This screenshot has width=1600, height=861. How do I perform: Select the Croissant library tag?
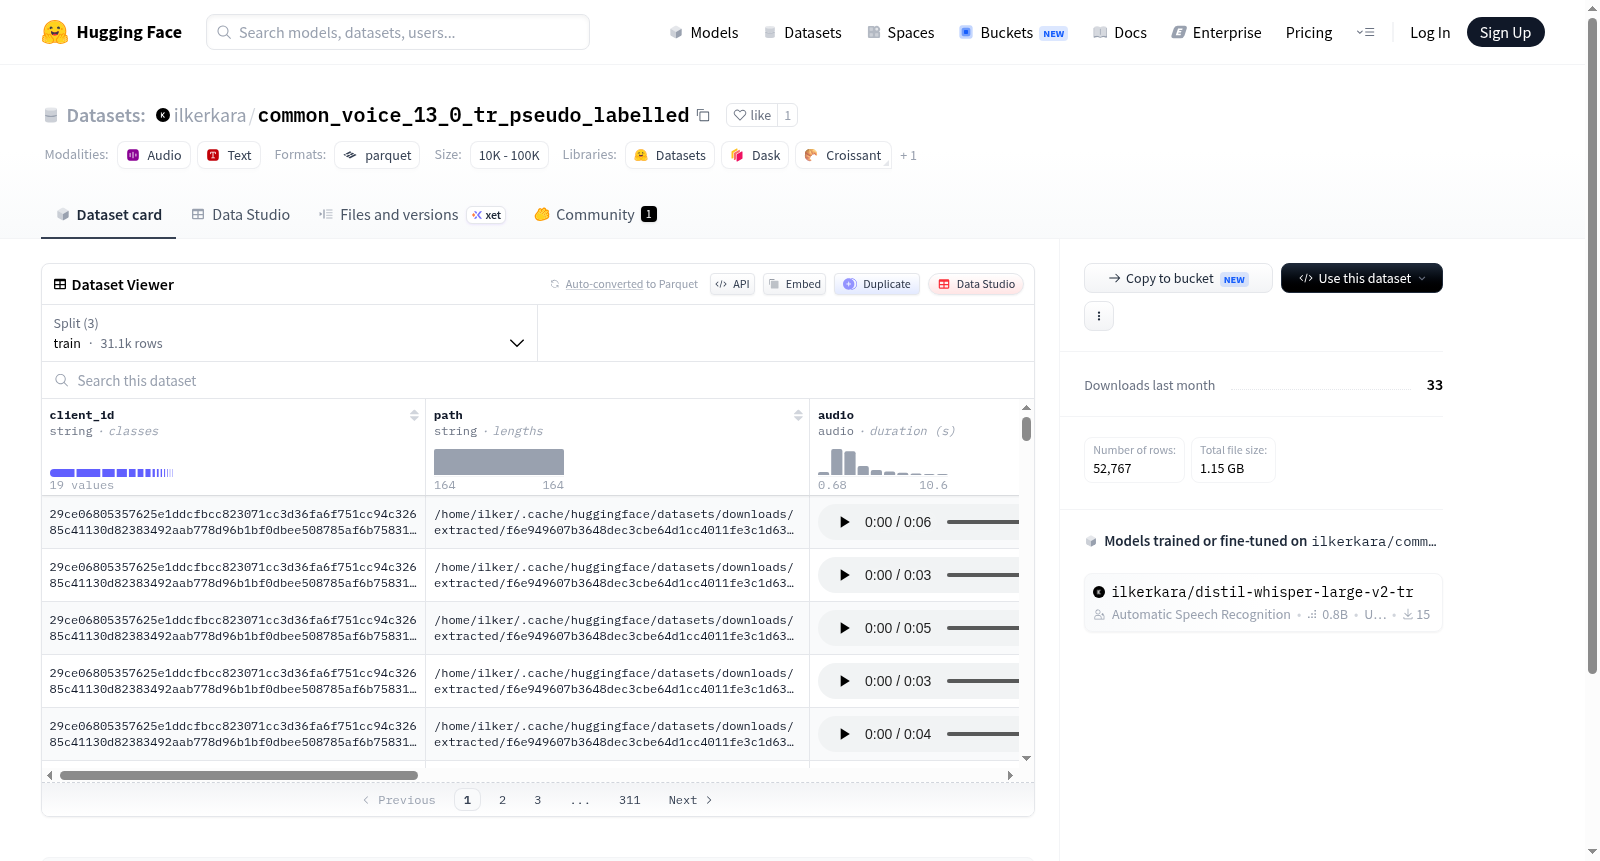[843, 155]
